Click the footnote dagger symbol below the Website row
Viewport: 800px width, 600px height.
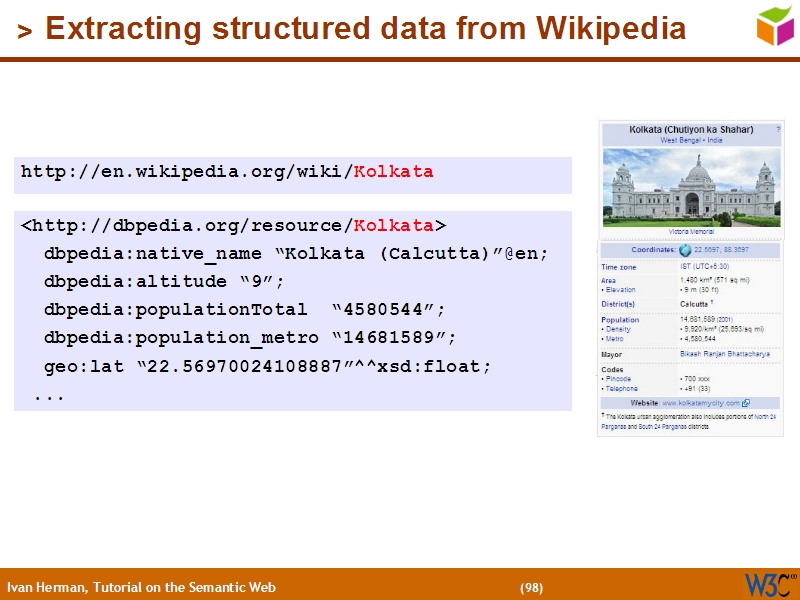(x=604, y=413)
